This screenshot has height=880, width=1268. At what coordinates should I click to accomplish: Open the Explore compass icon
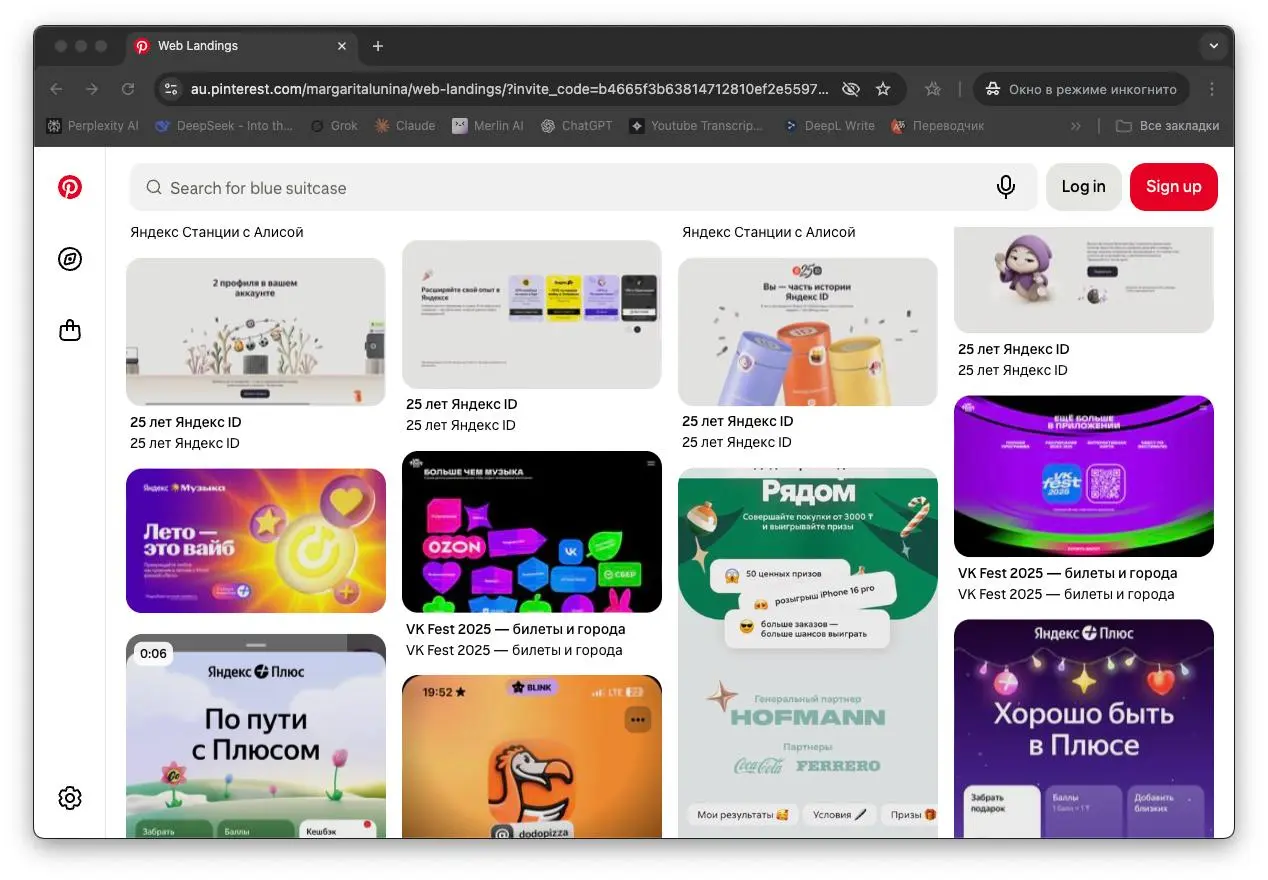click(70, 260)
